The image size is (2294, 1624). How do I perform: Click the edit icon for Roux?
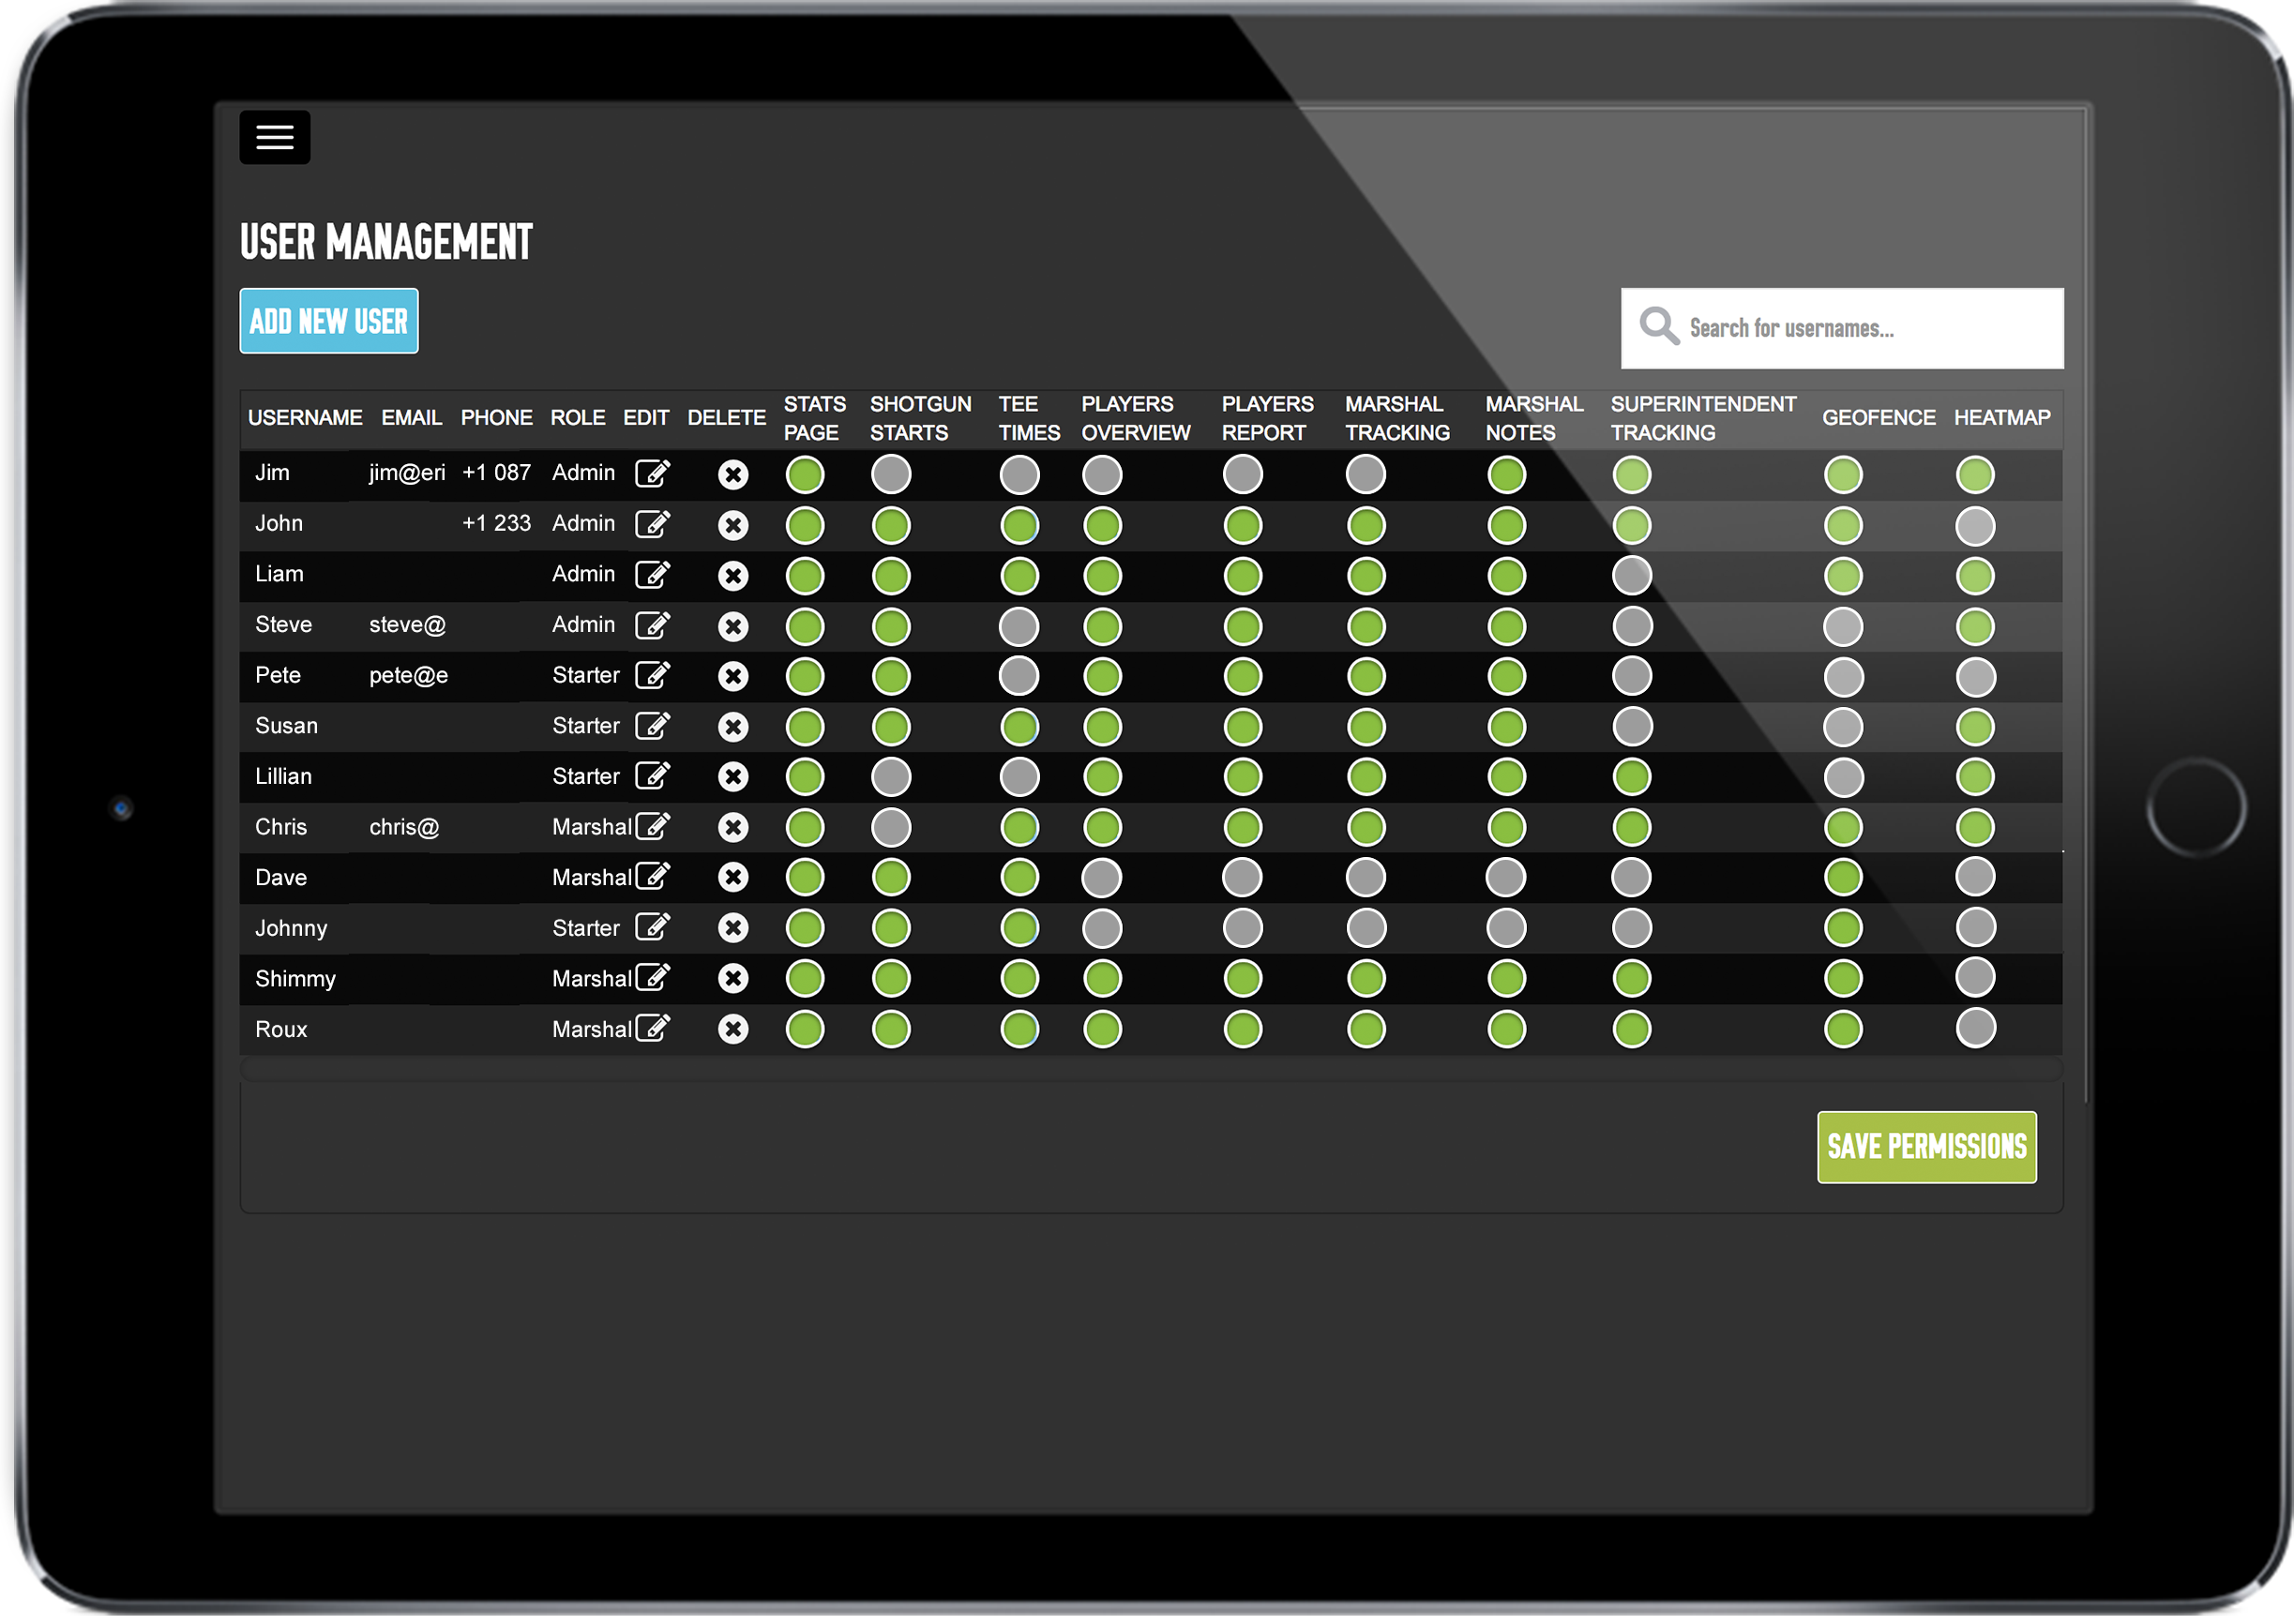[x=651, y=1027]
